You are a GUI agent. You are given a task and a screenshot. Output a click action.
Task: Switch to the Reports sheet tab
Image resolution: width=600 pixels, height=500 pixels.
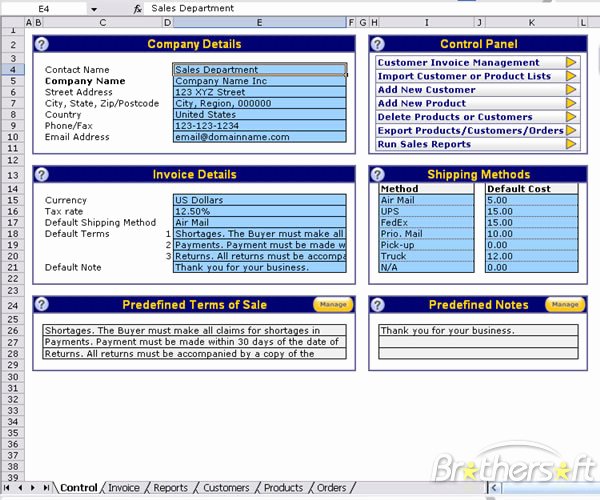170,488
